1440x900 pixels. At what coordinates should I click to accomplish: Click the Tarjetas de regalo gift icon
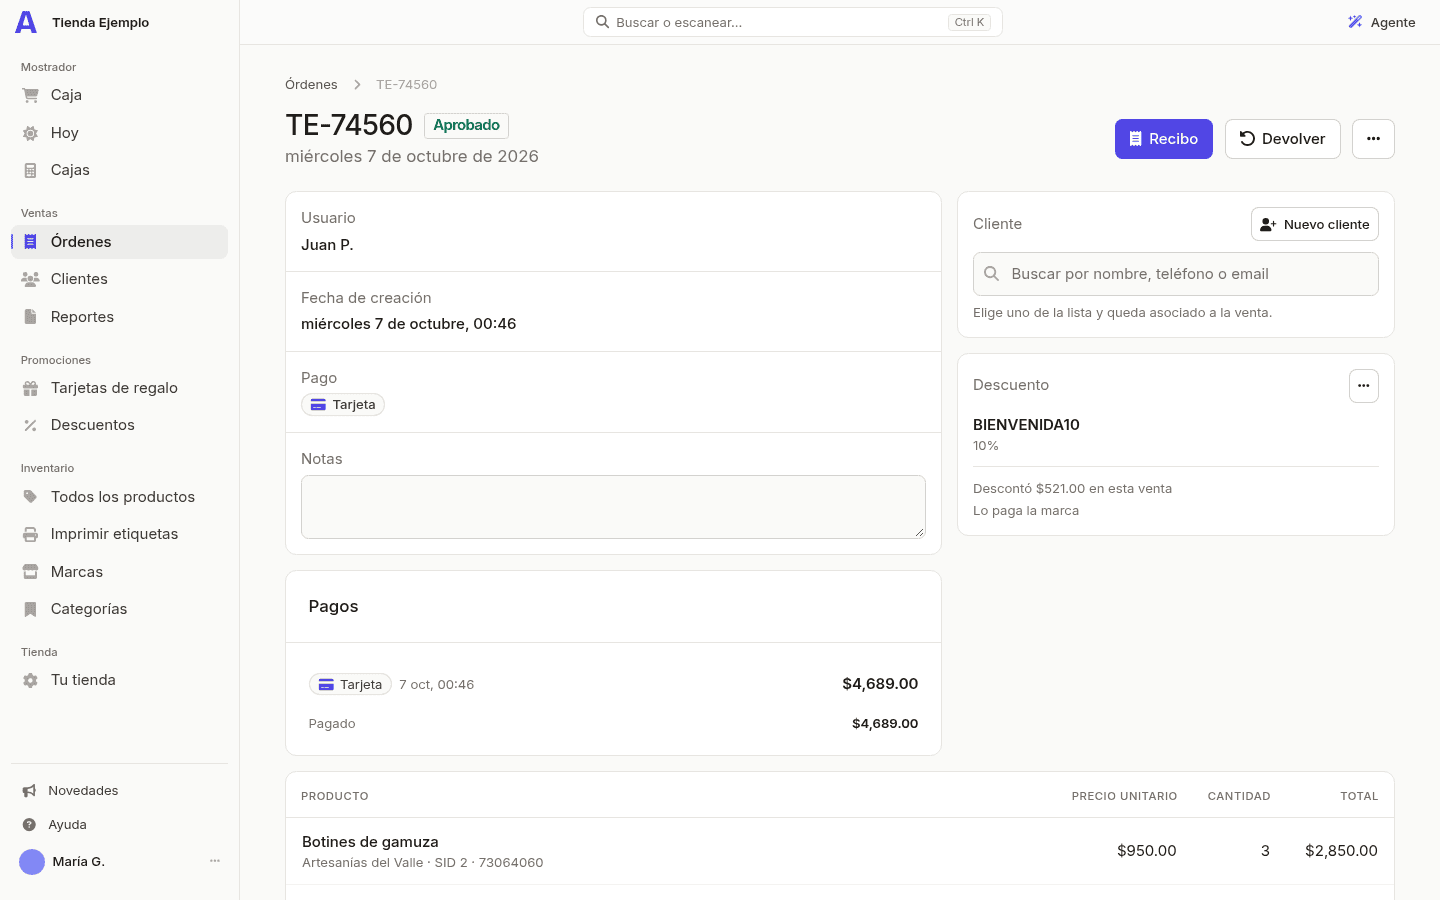pos(30,388)
